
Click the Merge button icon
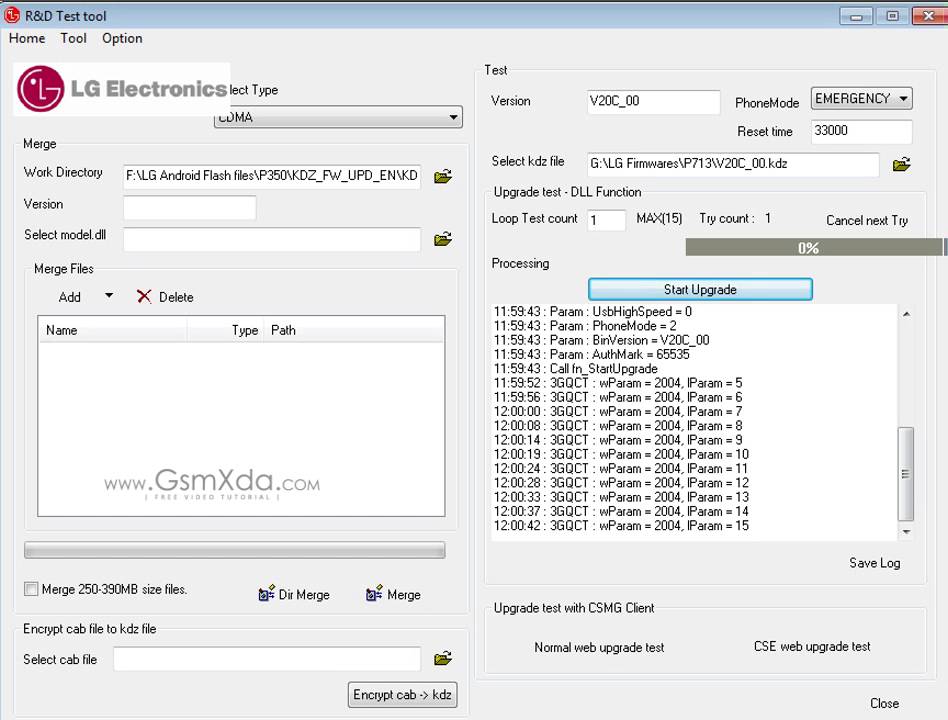coord(374,593)
